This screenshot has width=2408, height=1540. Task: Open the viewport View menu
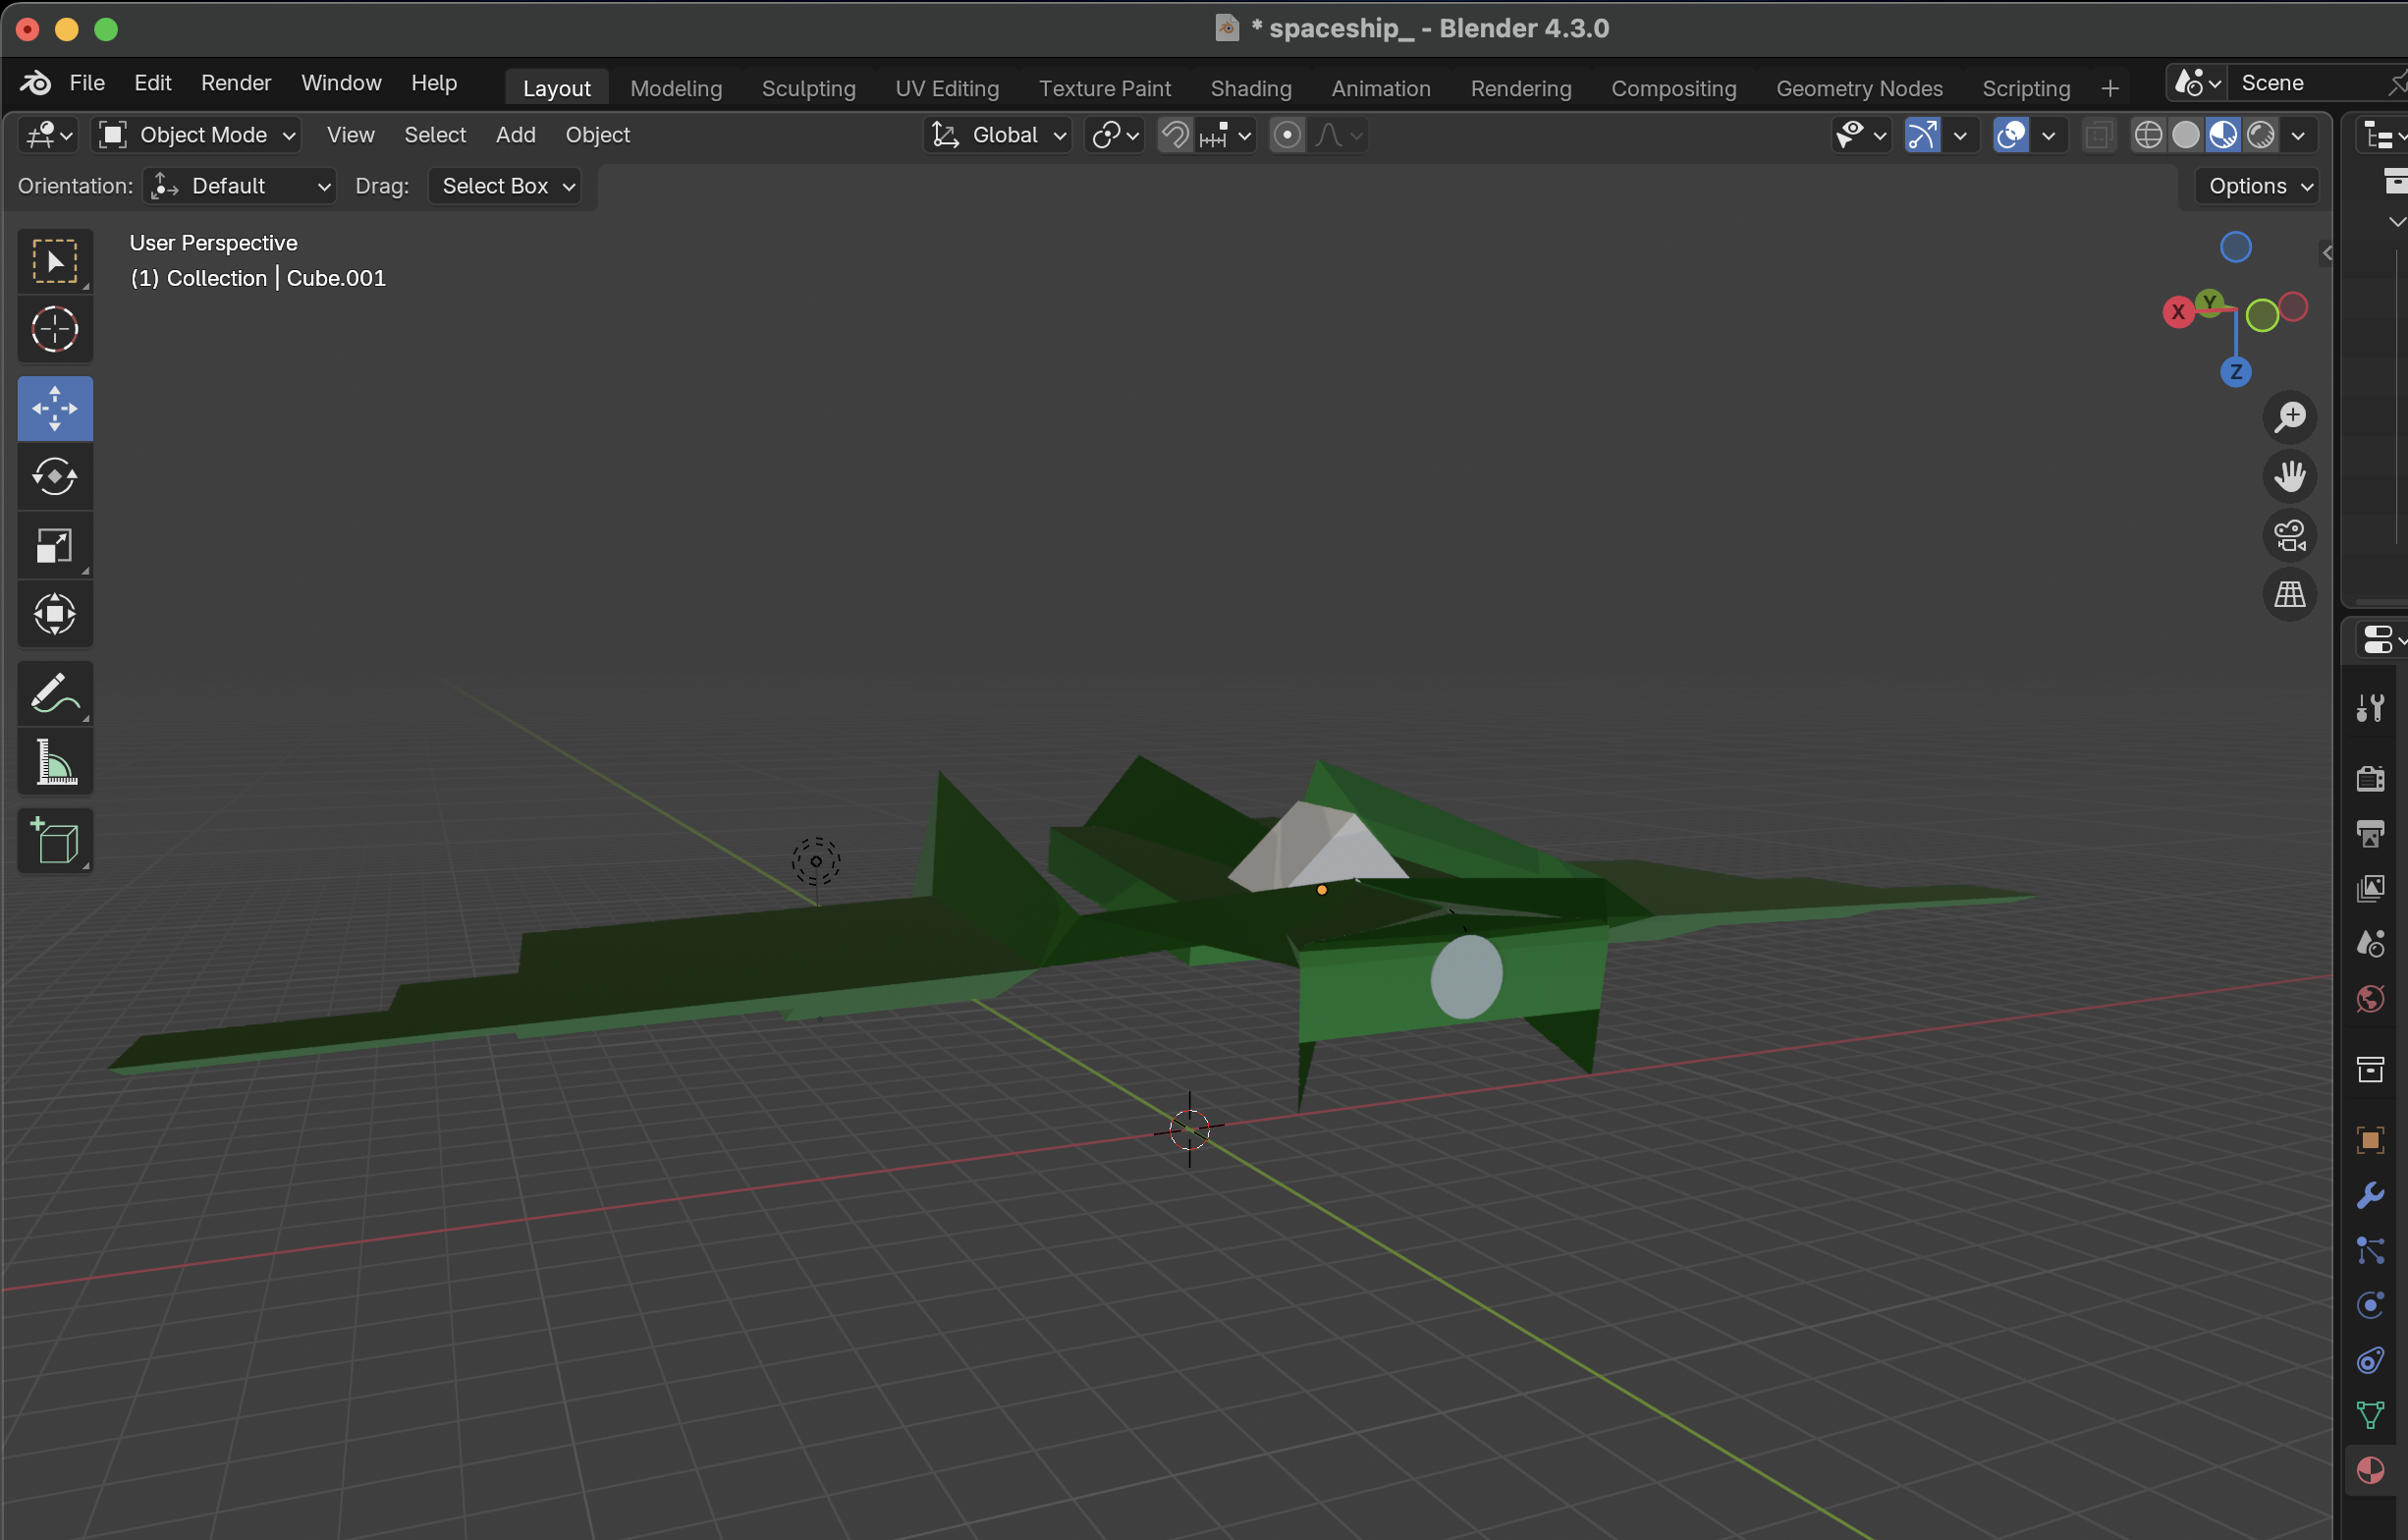pyautogui.click(x=350, y=135)
